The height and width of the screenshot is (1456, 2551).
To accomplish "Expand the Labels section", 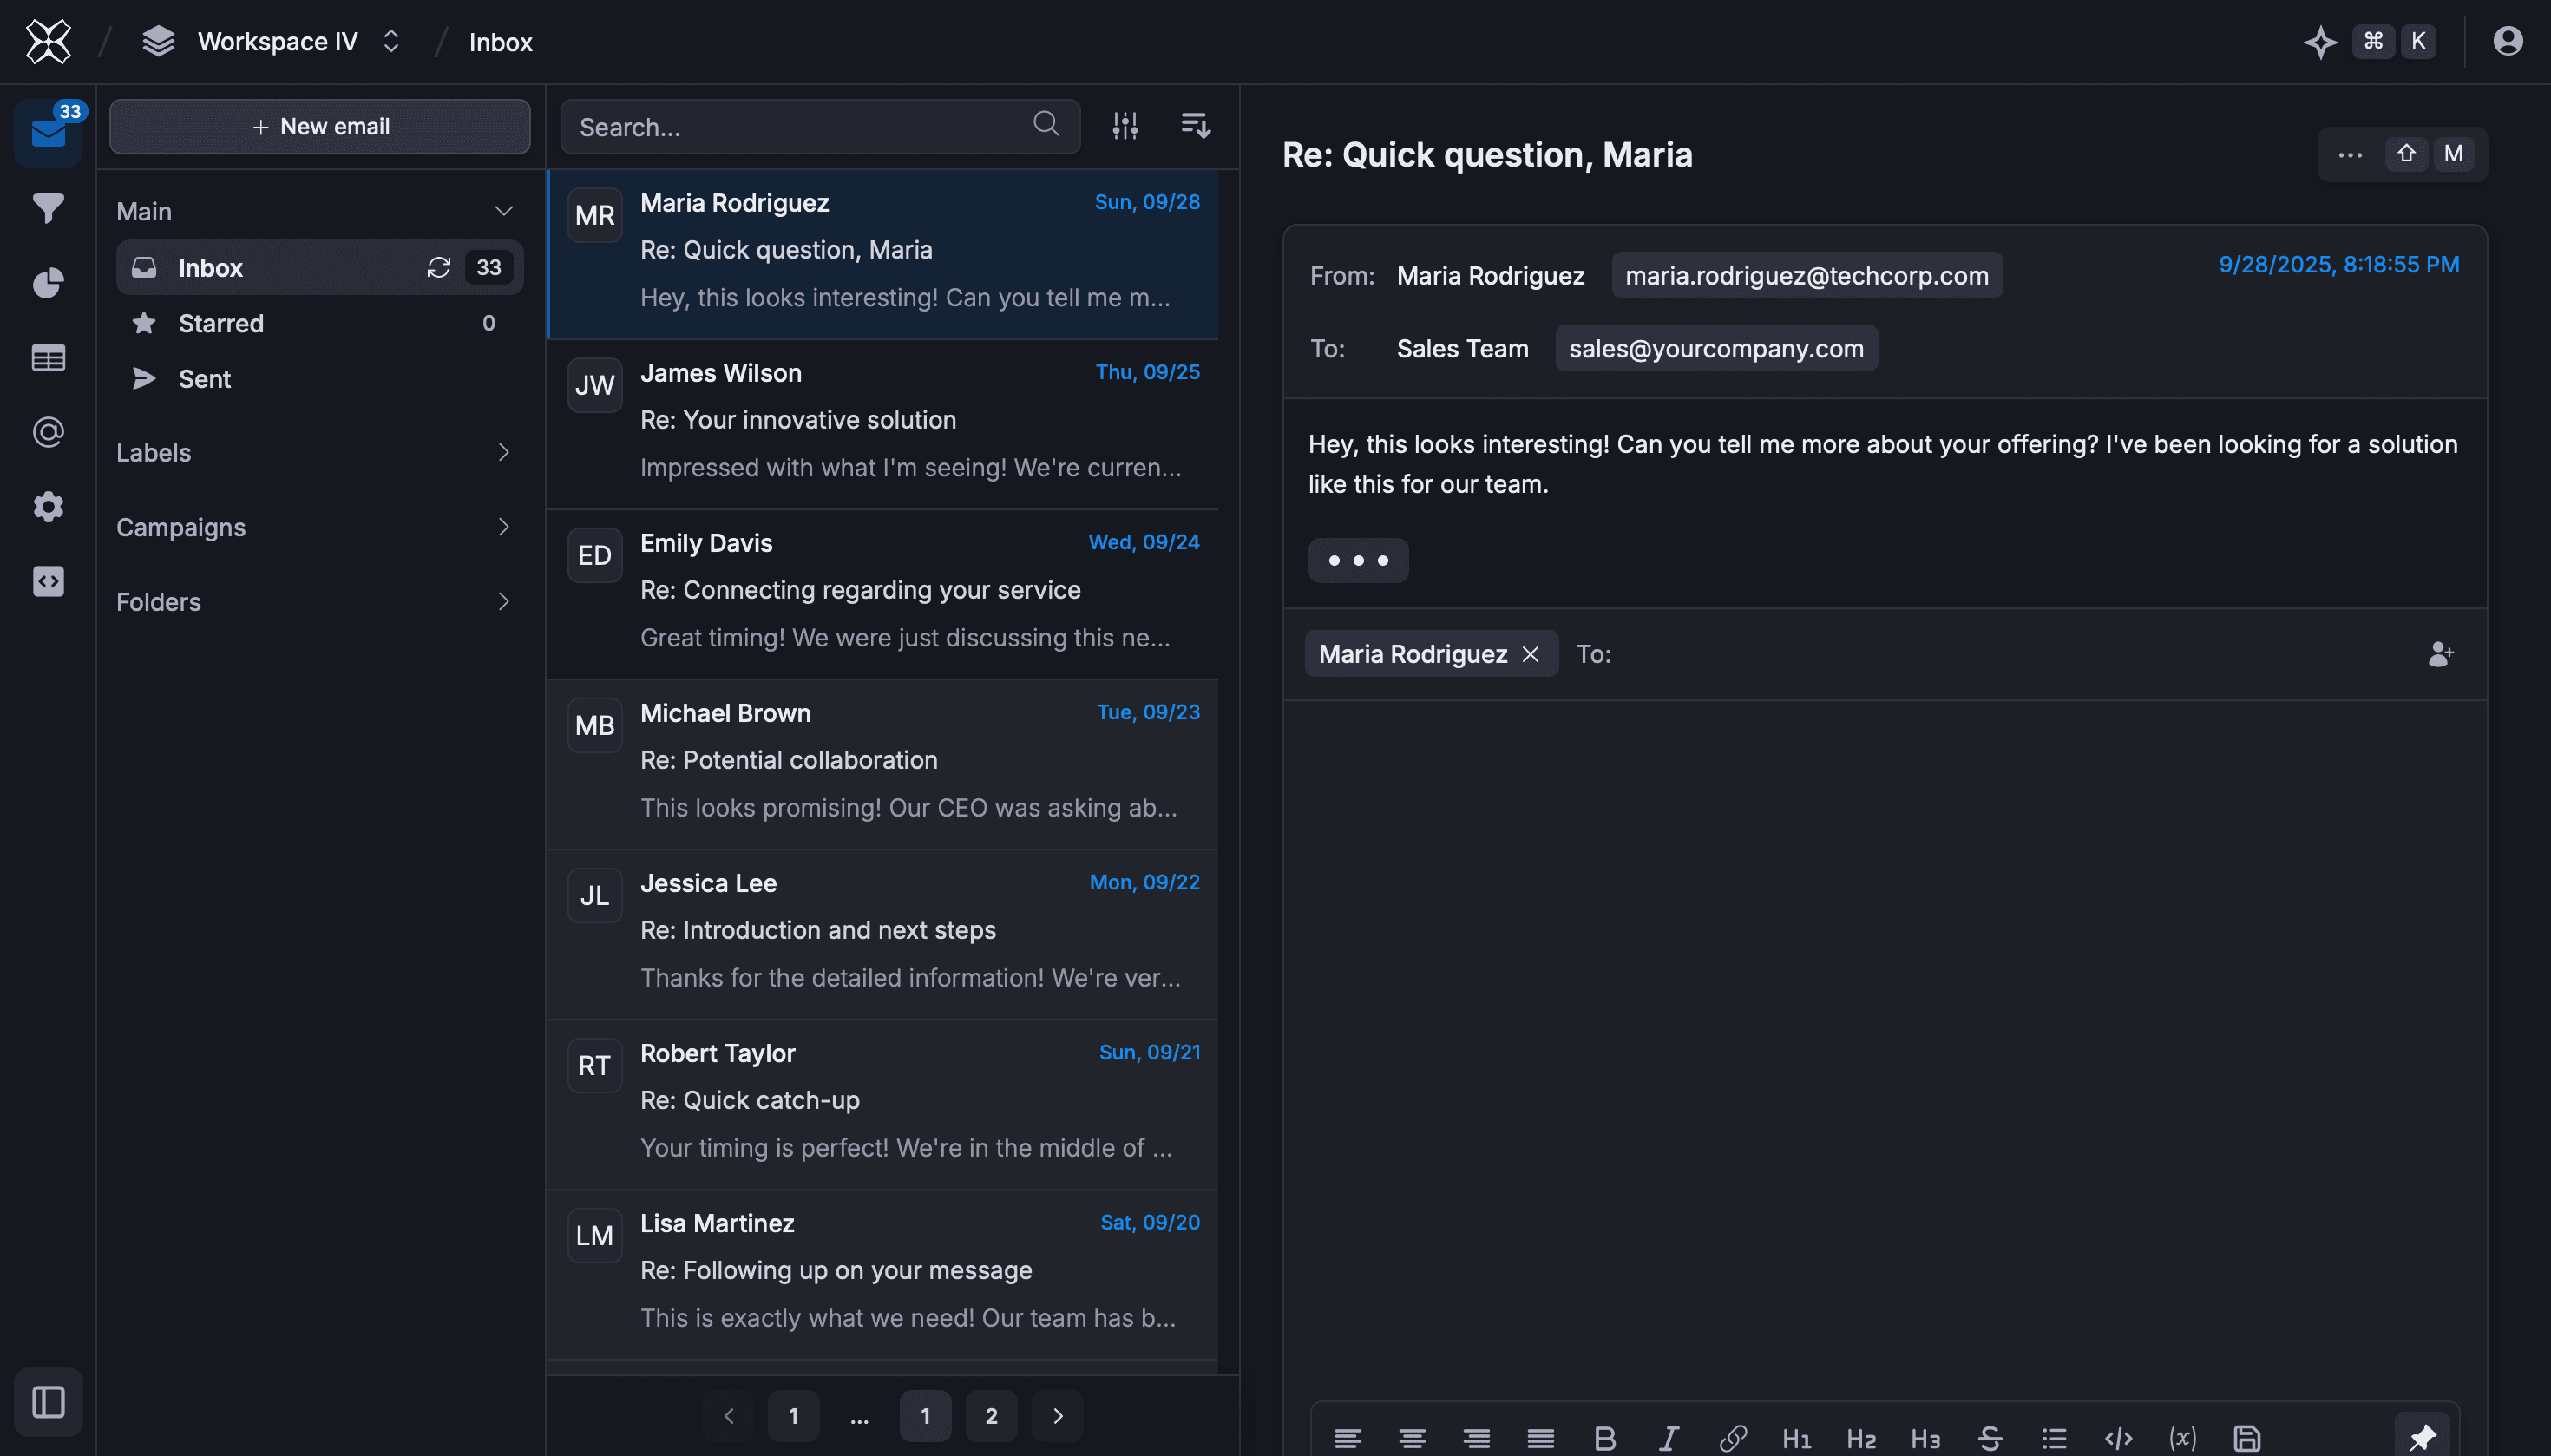I will tap(314, 452).
